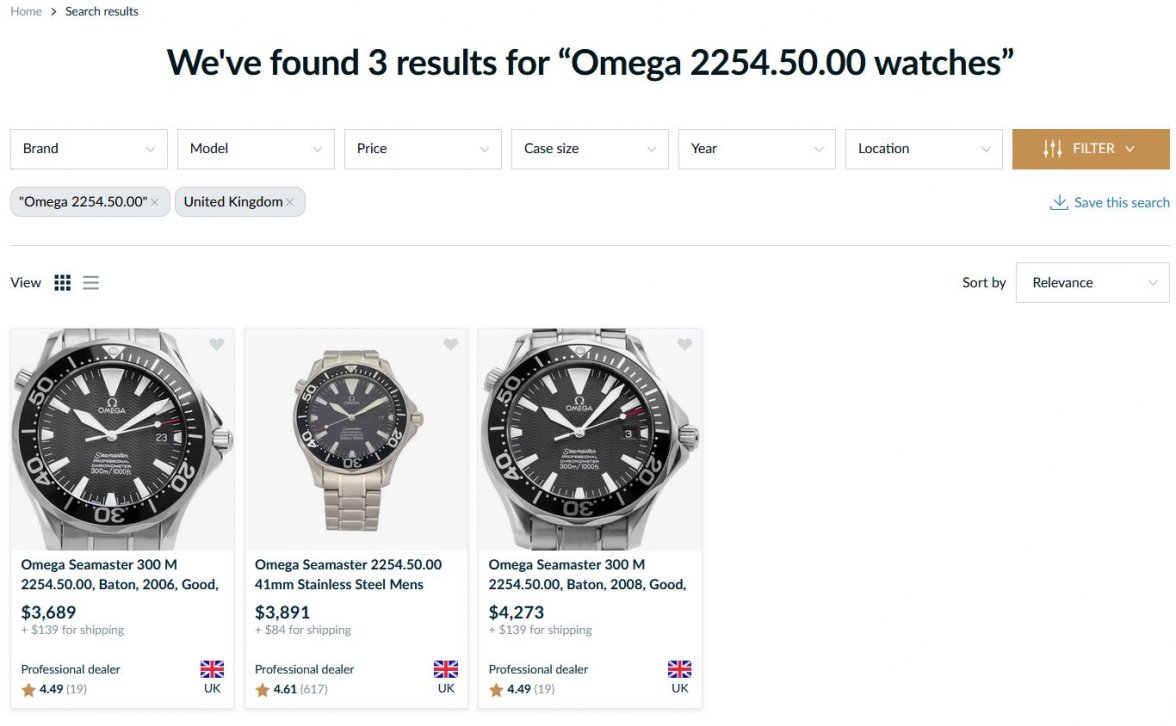Open the Year filter dropdown
The width and height of the screenshot is (1176, 726).
point(757,149)
